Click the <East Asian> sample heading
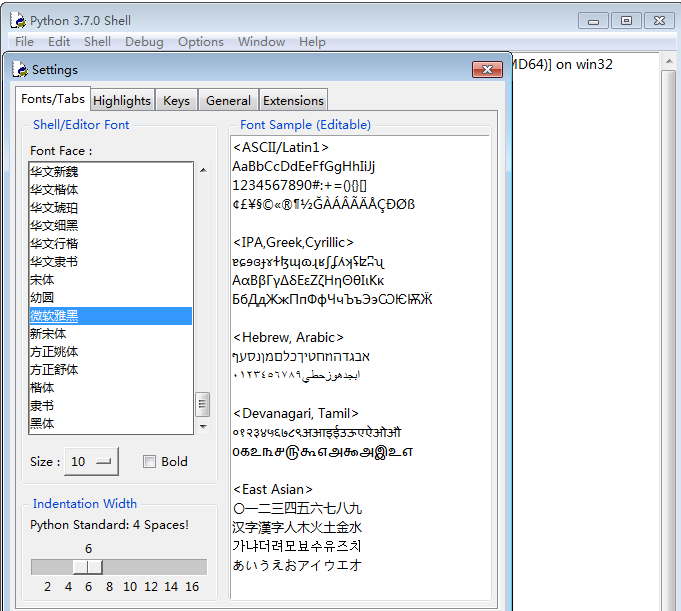Image resolution: width=681 pixels, height=611 pixels. [x=273, y=489]
